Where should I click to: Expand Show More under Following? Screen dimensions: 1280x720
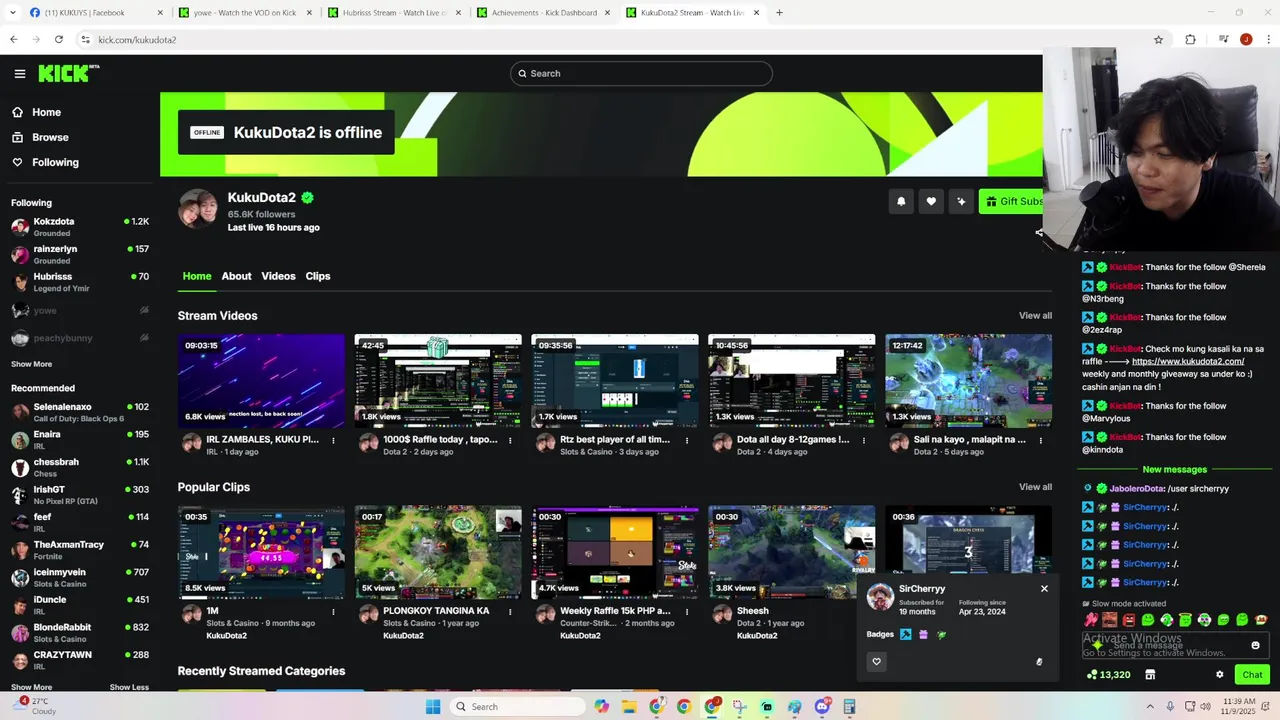tap(31, 364)
